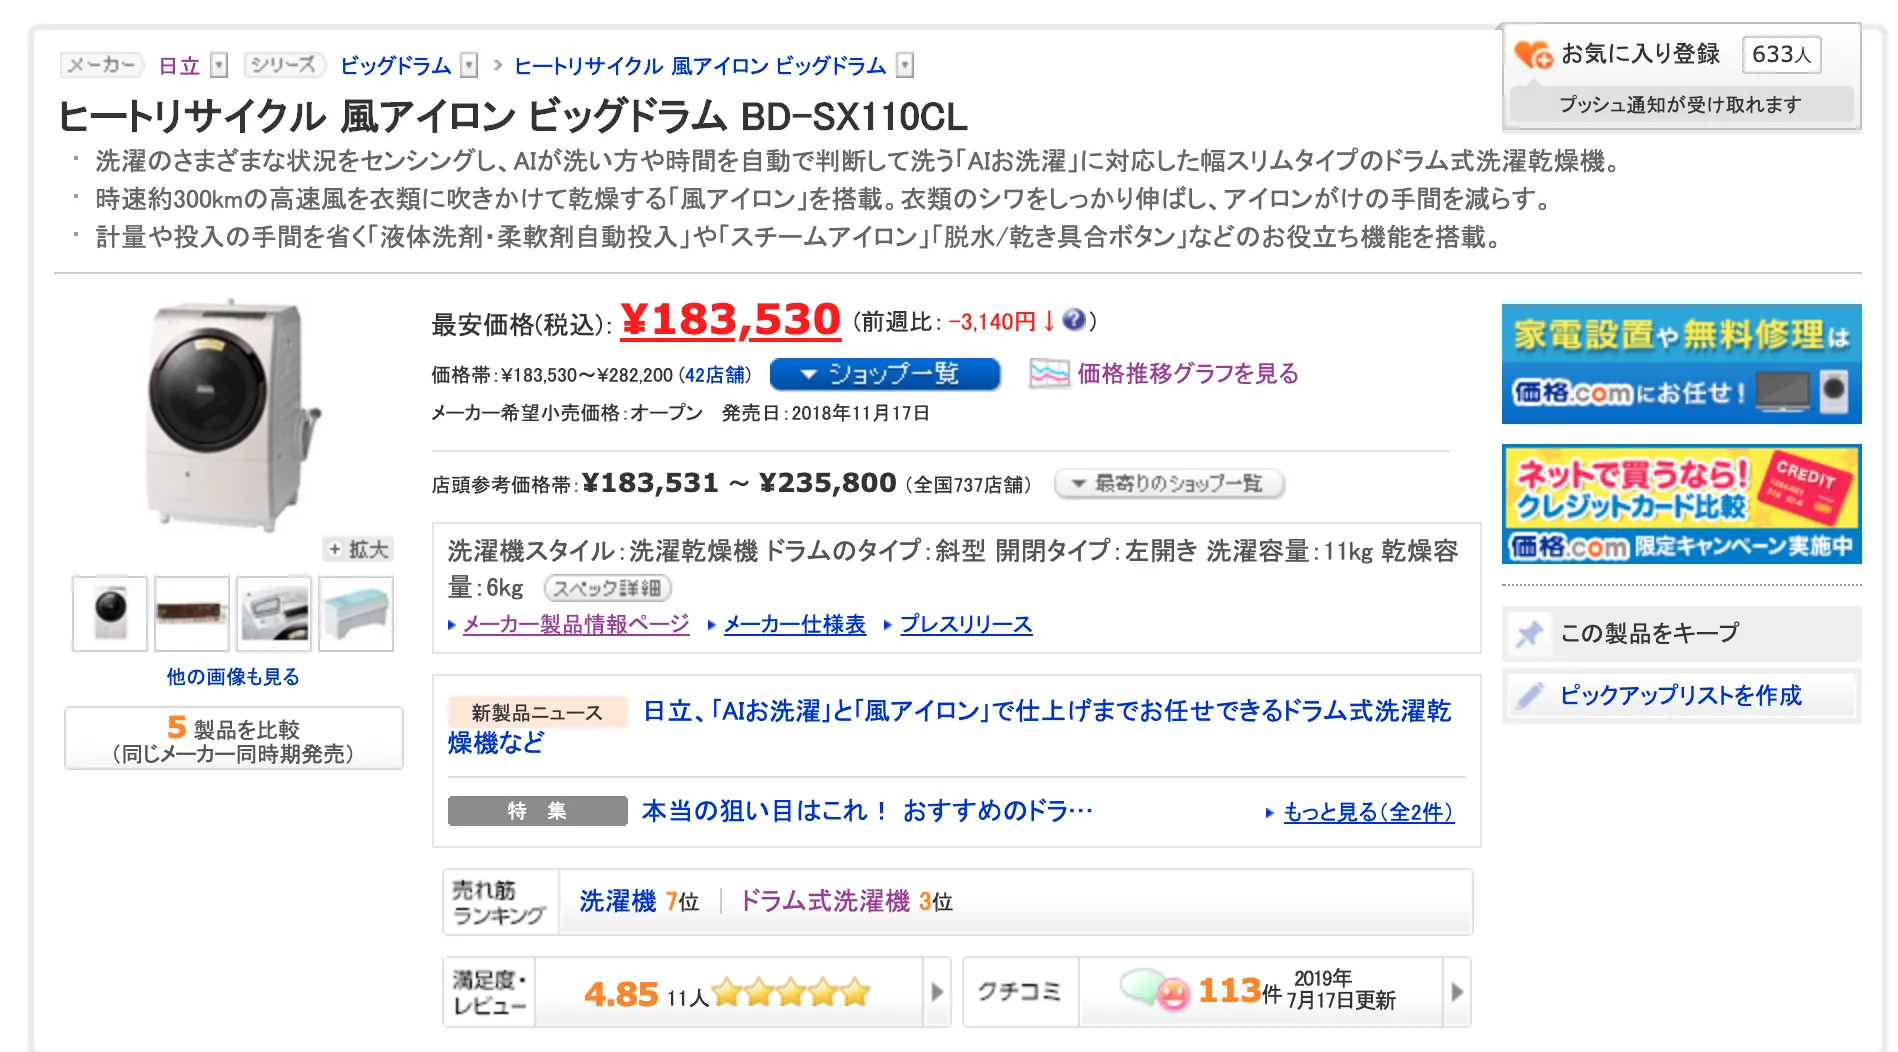Select the front view washer thumbnail

[x=110, y=613]
